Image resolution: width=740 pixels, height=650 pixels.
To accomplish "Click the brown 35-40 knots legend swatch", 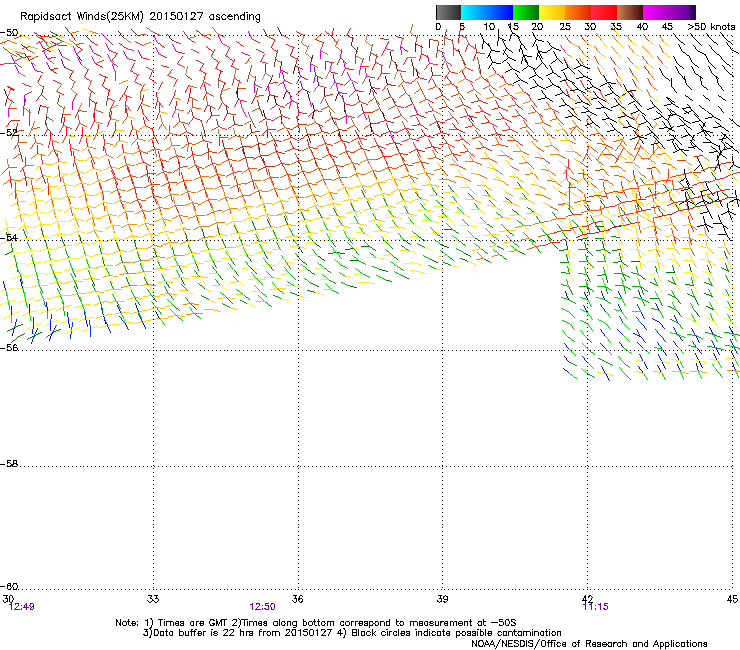I will [x=630, y=12].
